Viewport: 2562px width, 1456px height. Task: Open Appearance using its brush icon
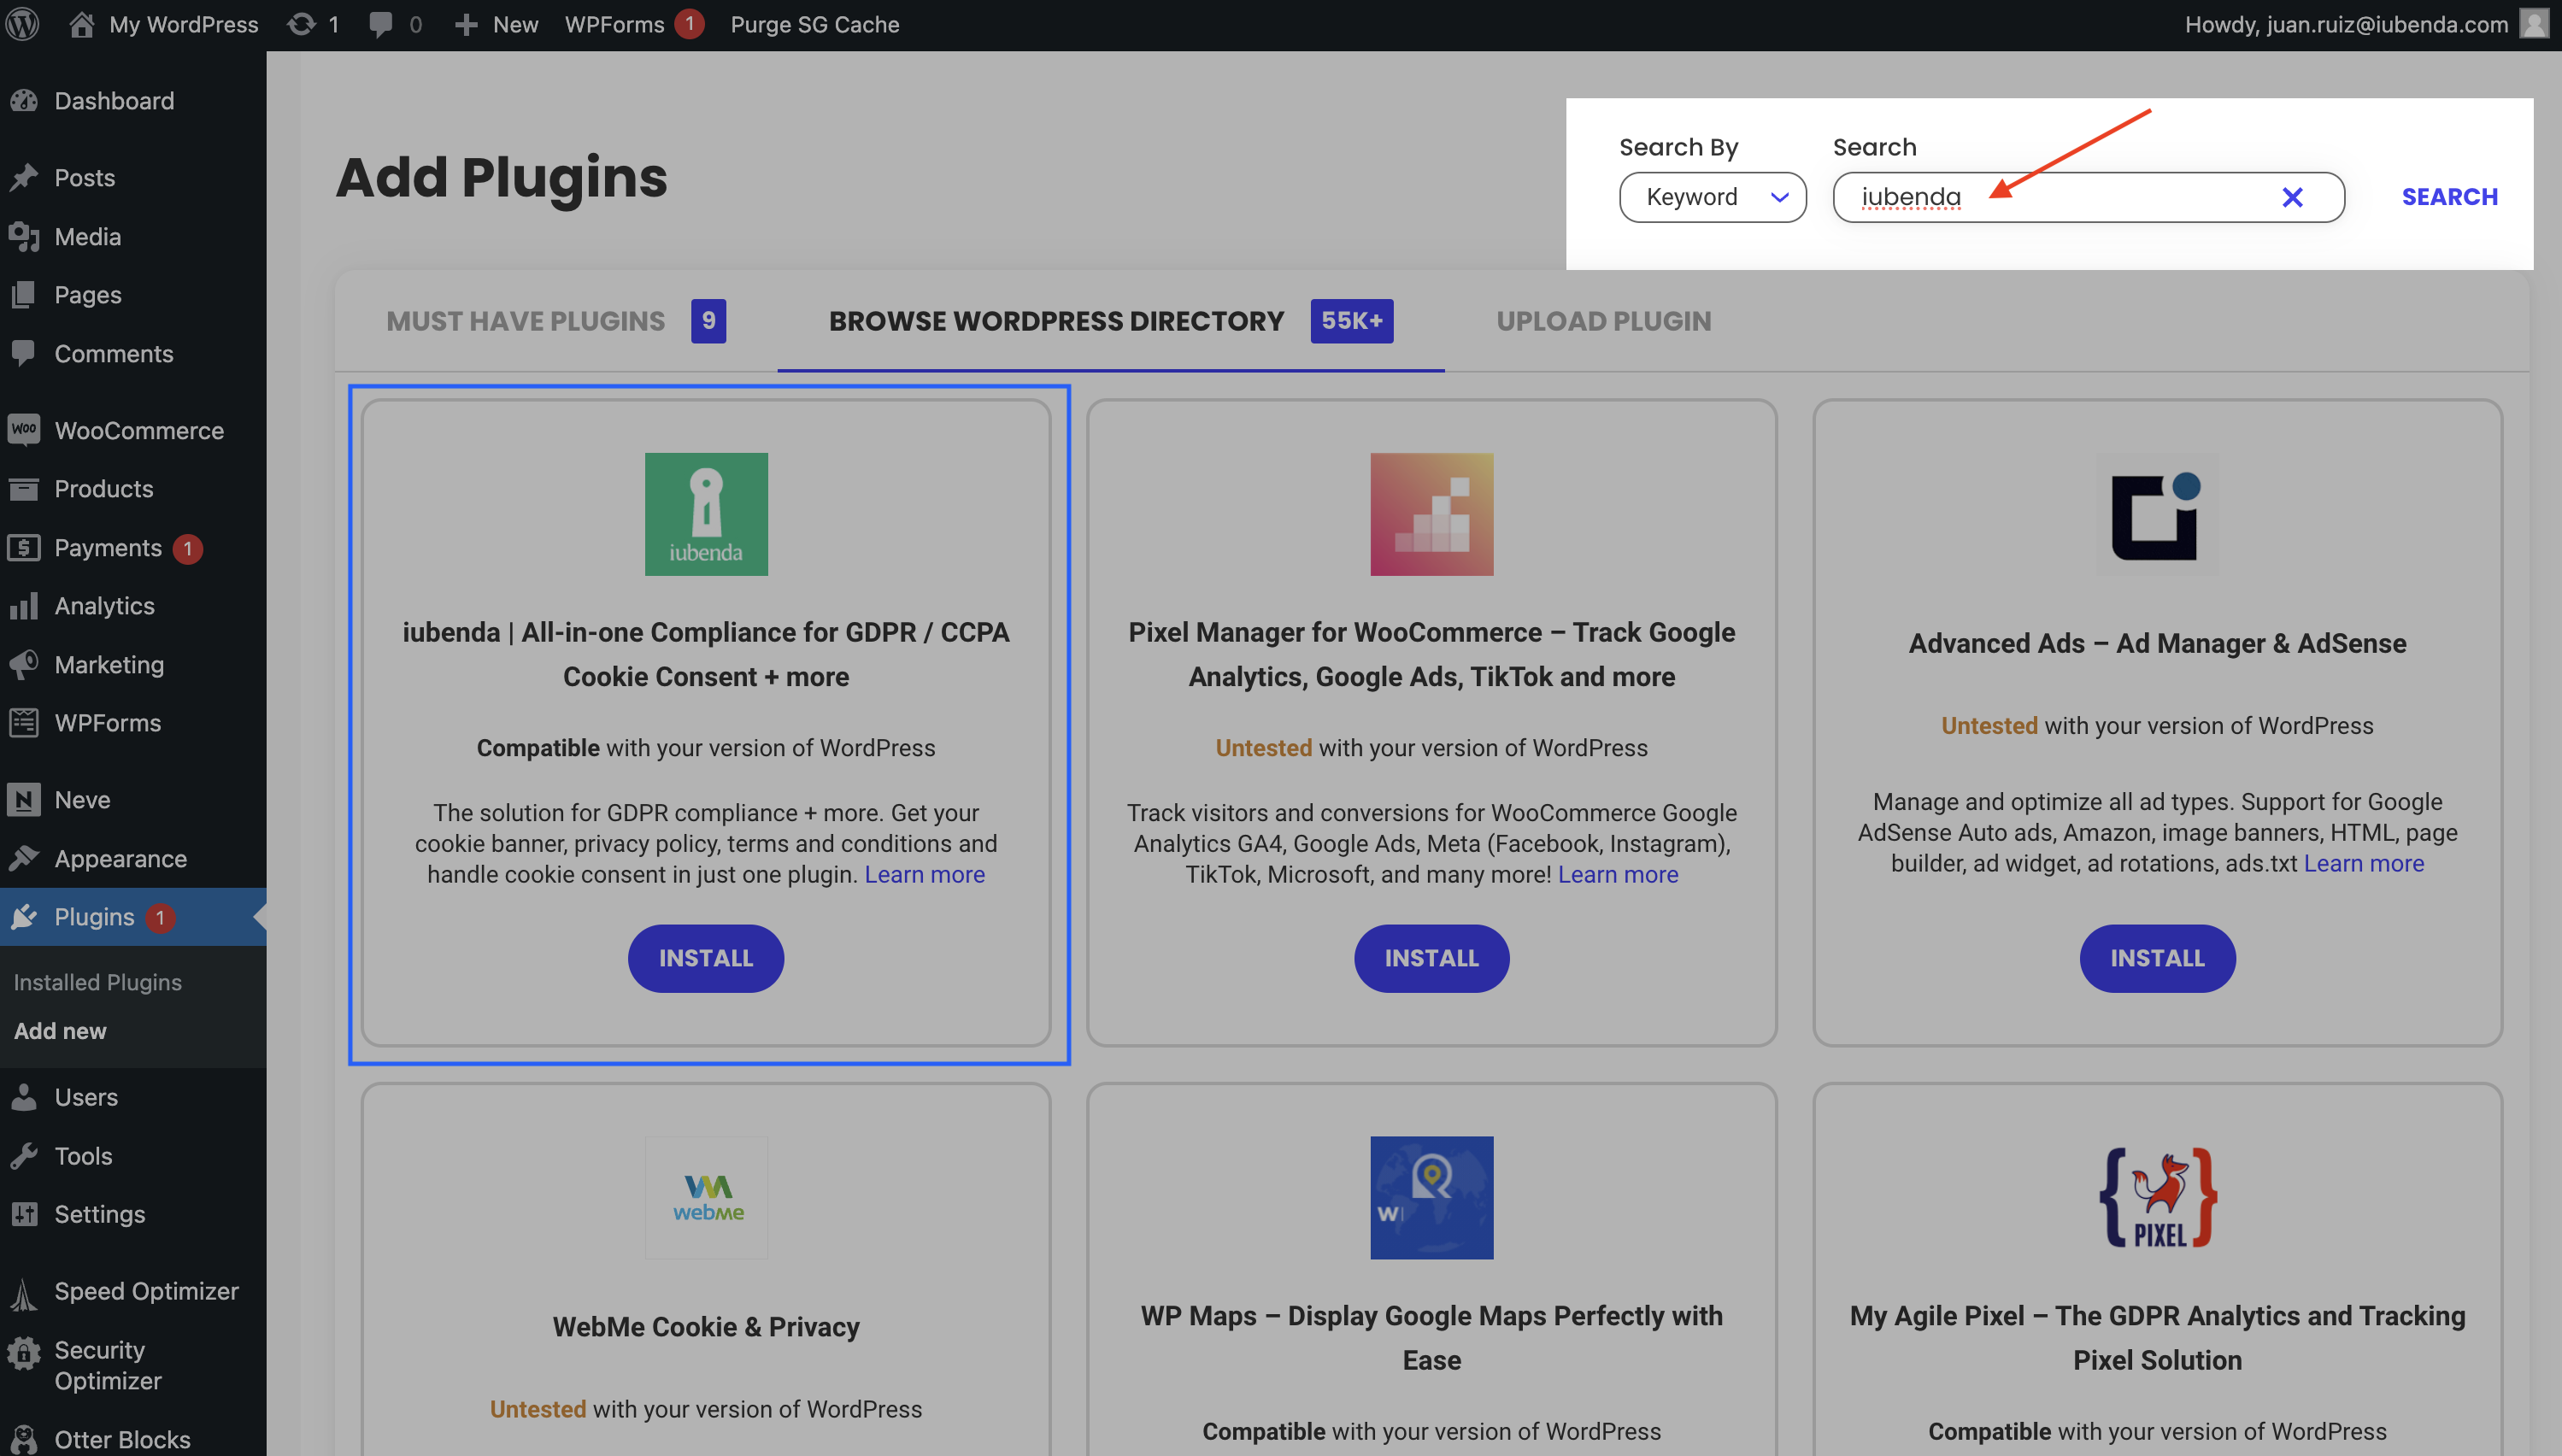tap(26, 858)
